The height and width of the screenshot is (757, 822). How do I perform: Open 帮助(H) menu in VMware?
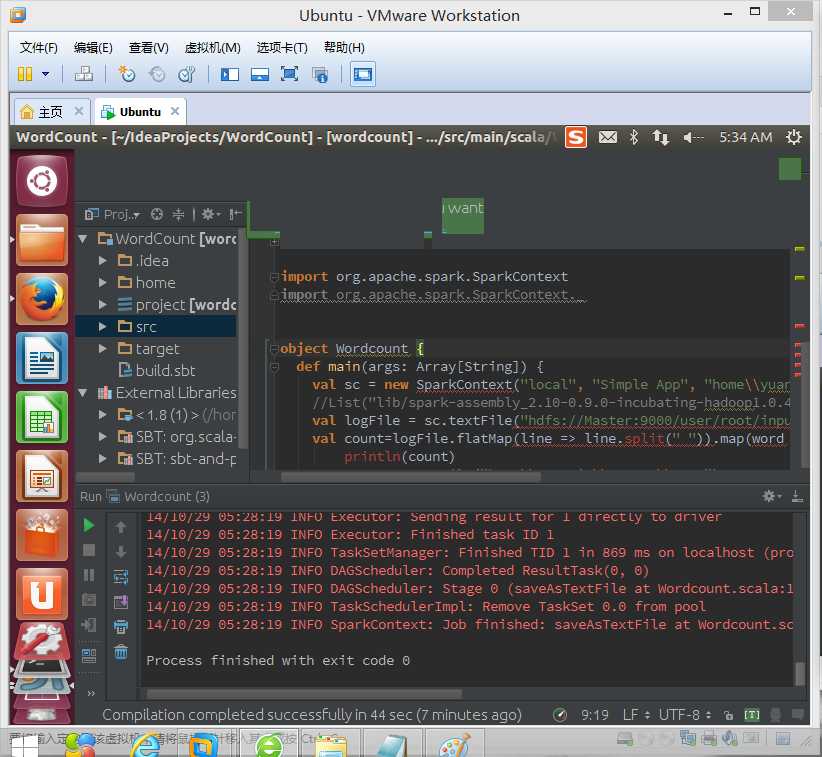[344, 48]
